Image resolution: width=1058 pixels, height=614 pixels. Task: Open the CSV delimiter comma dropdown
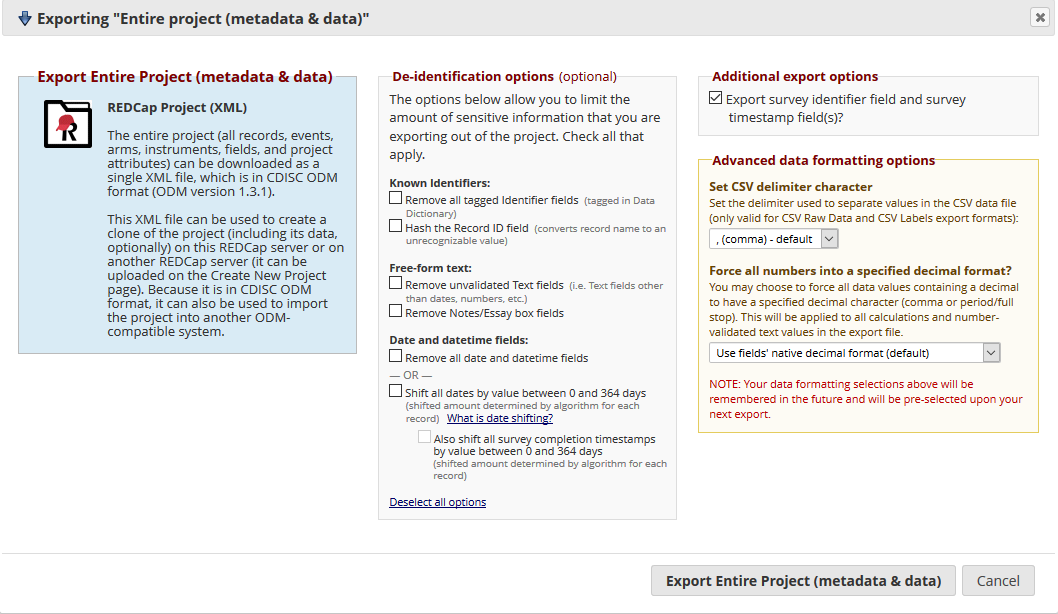[x=774, y=239]
